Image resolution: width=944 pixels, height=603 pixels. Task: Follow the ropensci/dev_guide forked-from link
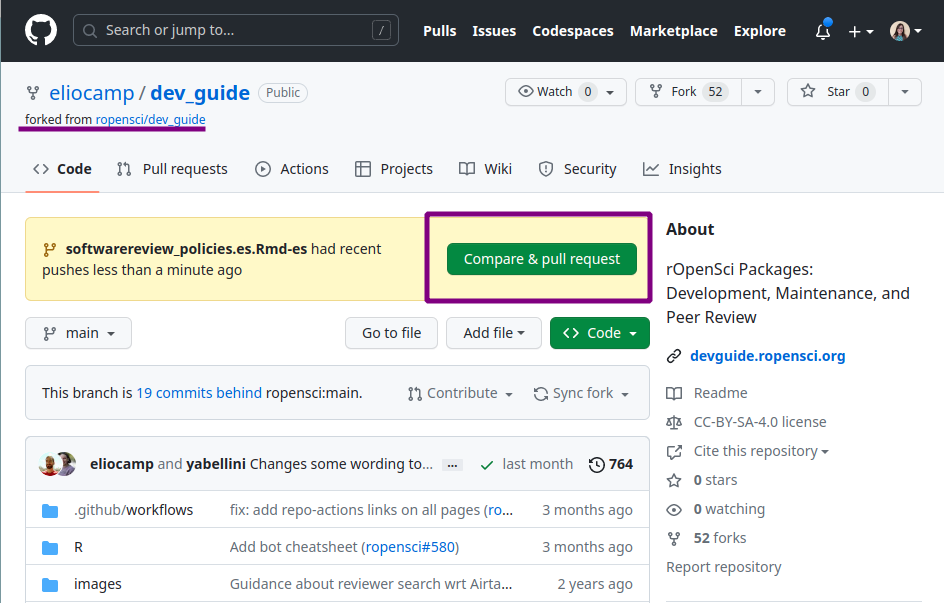click(151, 119)
